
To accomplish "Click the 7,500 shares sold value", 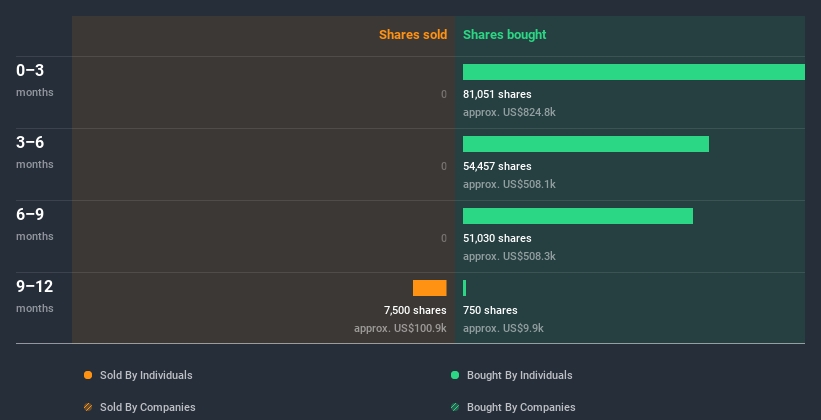I will [x=415, y=310].
